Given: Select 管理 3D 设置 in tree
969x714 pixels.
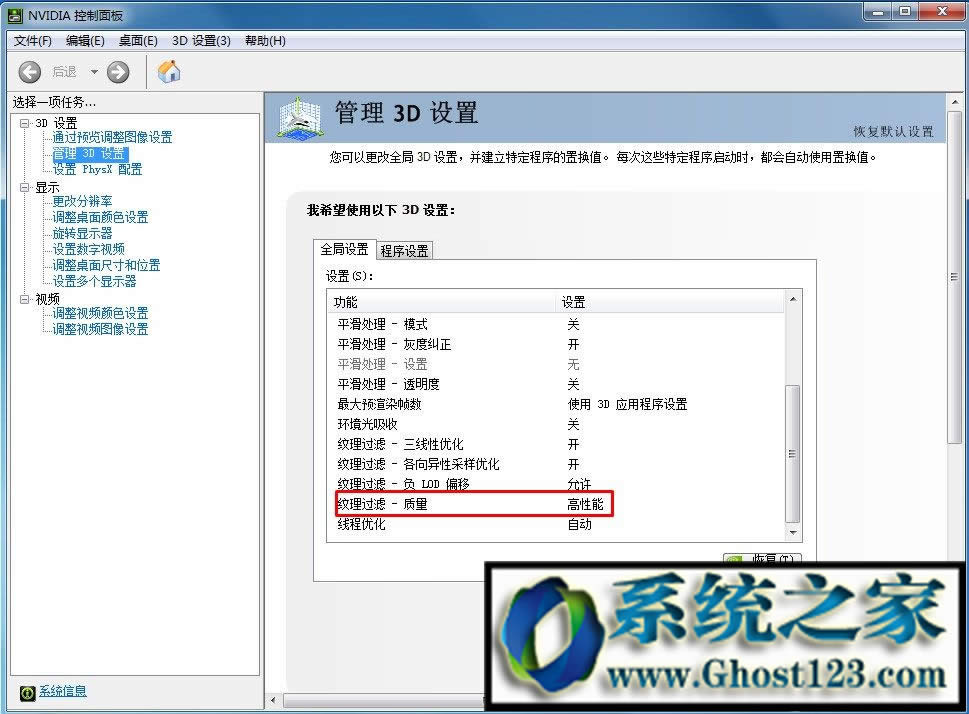Looking at the screenshot, I should tap(90, 153).
